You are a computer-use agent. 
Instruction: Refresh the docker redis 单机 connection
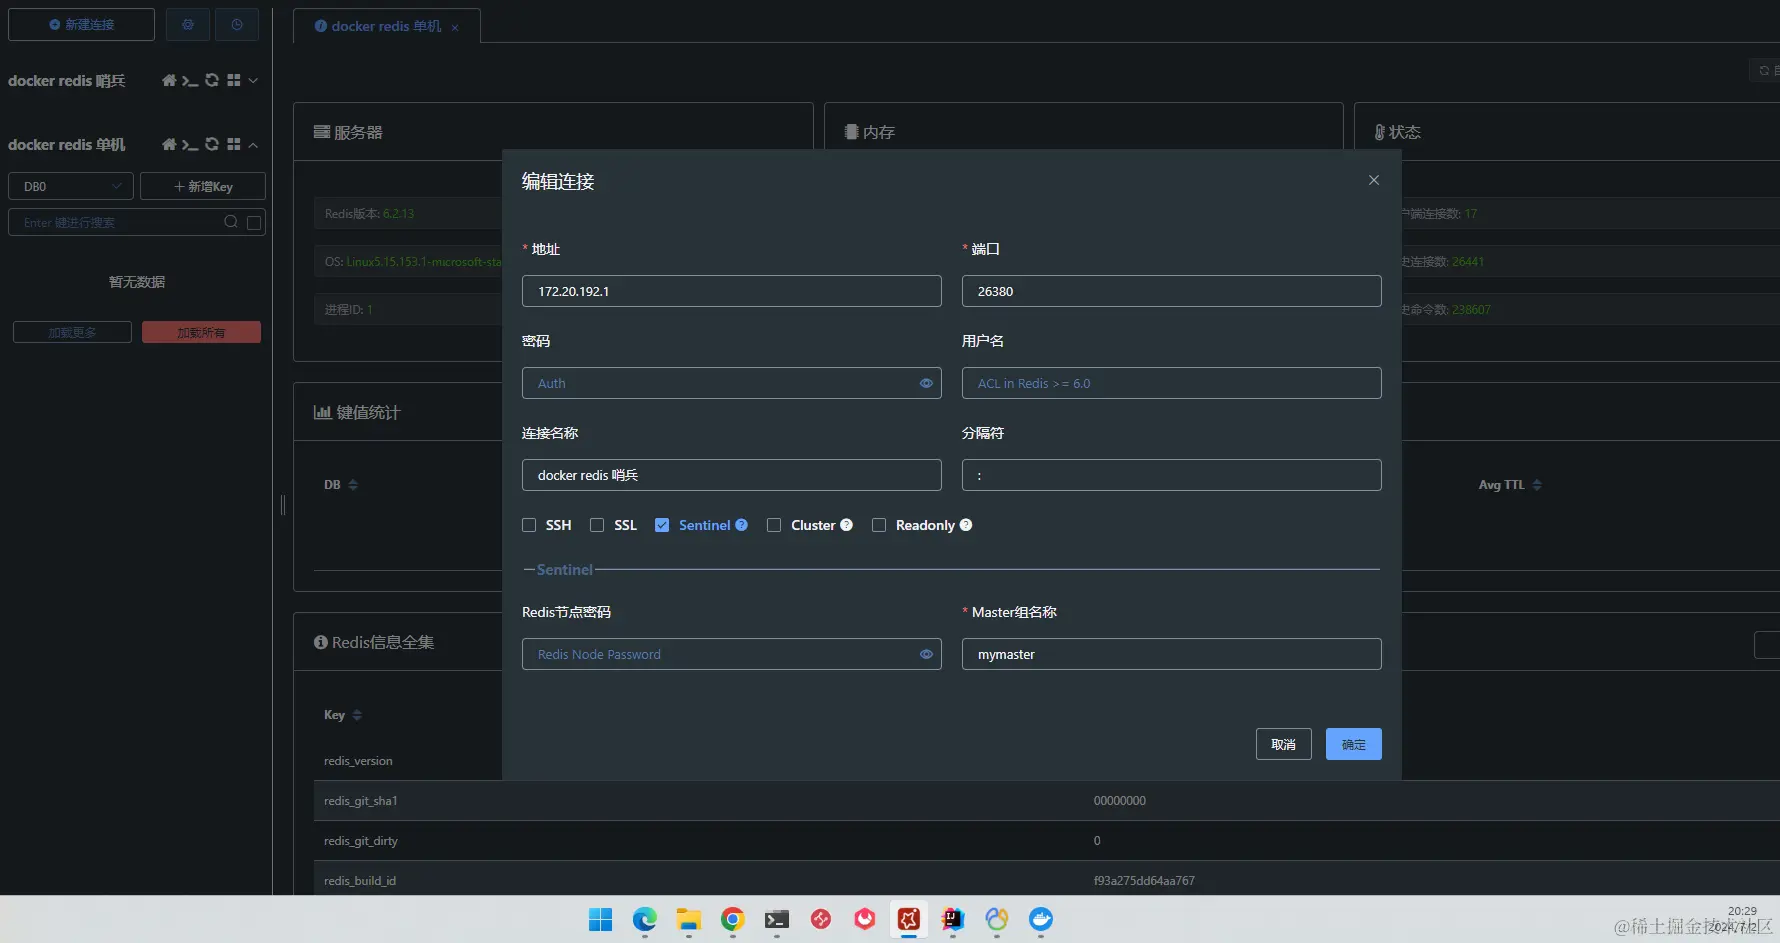coord(212,144)
